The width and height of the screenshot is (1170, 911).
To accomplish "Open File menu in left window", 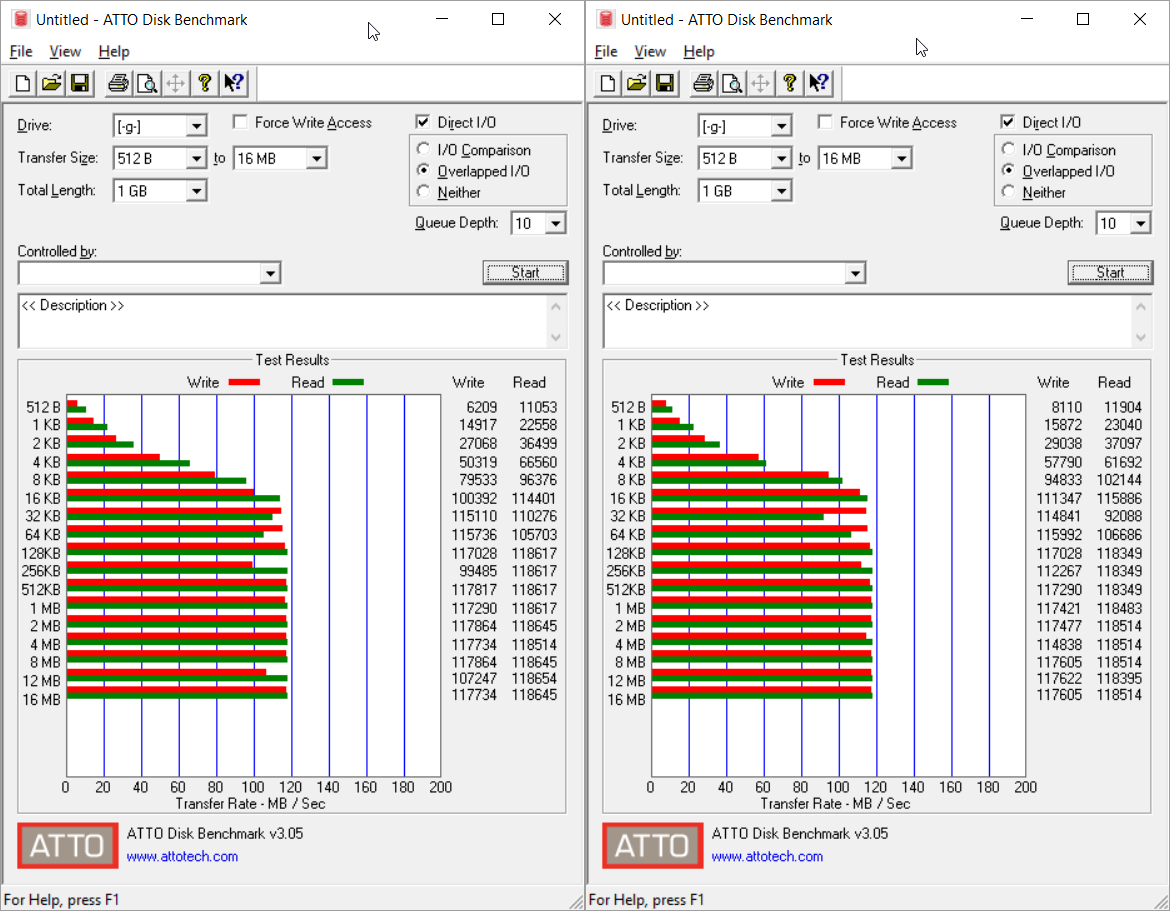I will click(21, 51).
